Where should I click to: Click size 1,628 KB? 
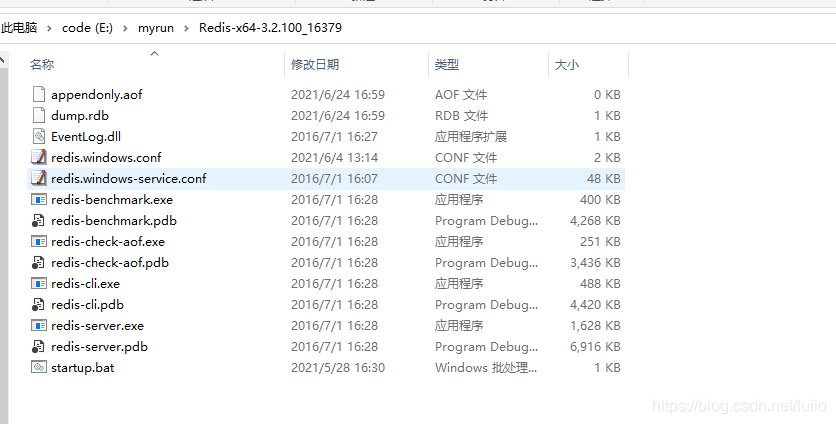tap(596, 325)
